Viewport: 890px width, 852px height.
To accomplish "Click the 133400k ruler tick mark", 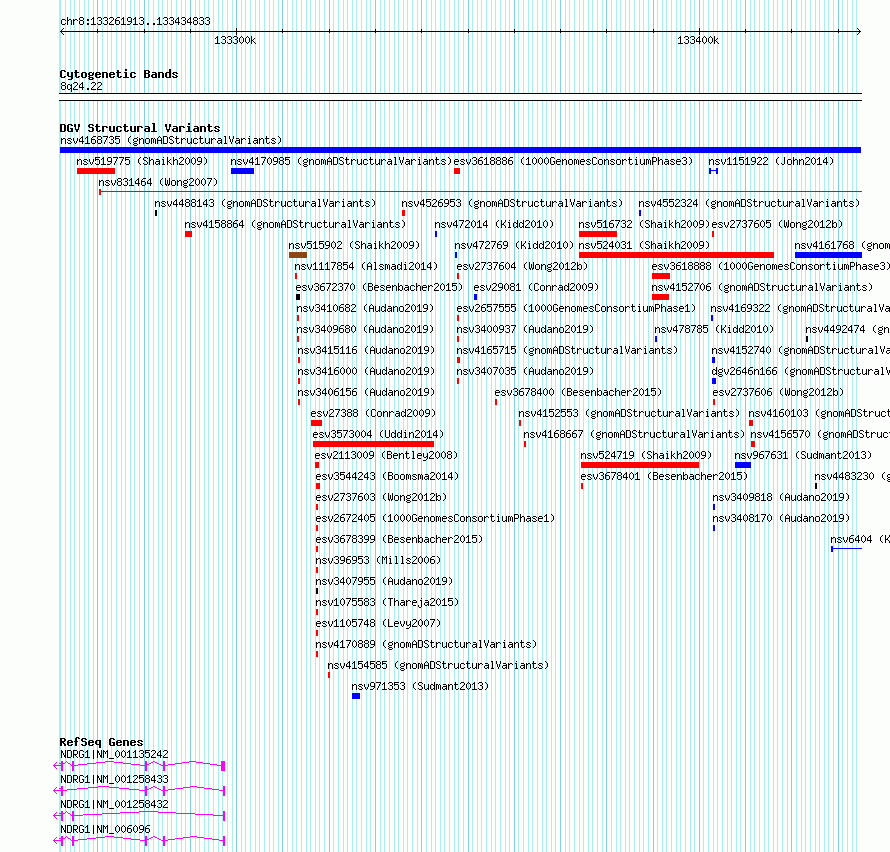I will (699, 33).
